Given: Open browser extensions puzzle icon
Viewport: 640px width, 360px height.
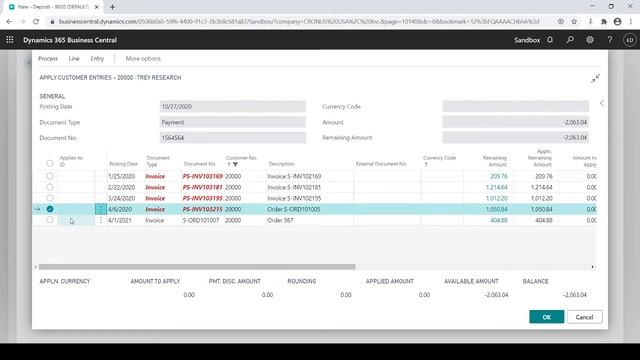Looking at the screenshot, I should click(604, 22).
